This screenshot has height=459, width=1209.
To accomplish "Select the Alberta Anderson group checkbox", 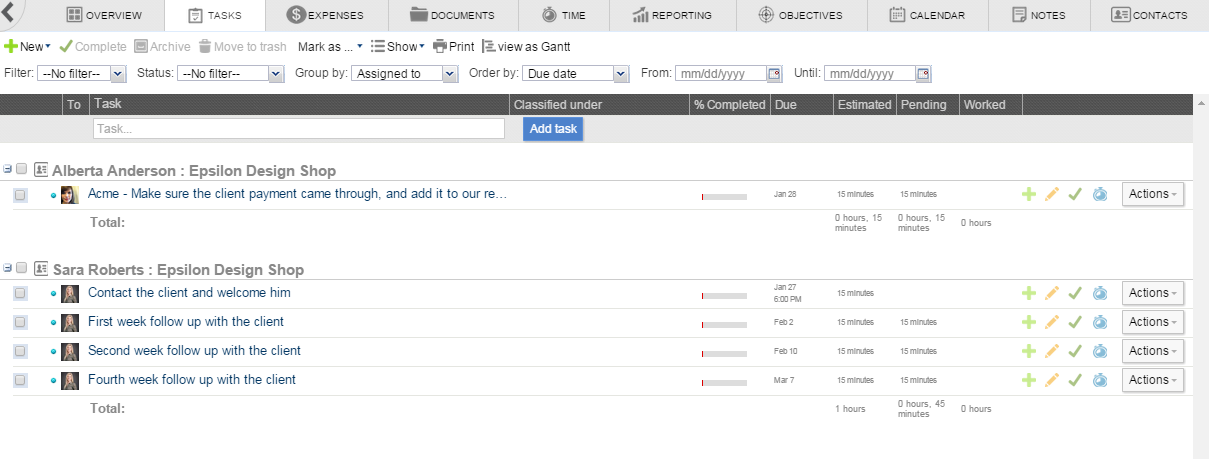I will pos(22,170).
